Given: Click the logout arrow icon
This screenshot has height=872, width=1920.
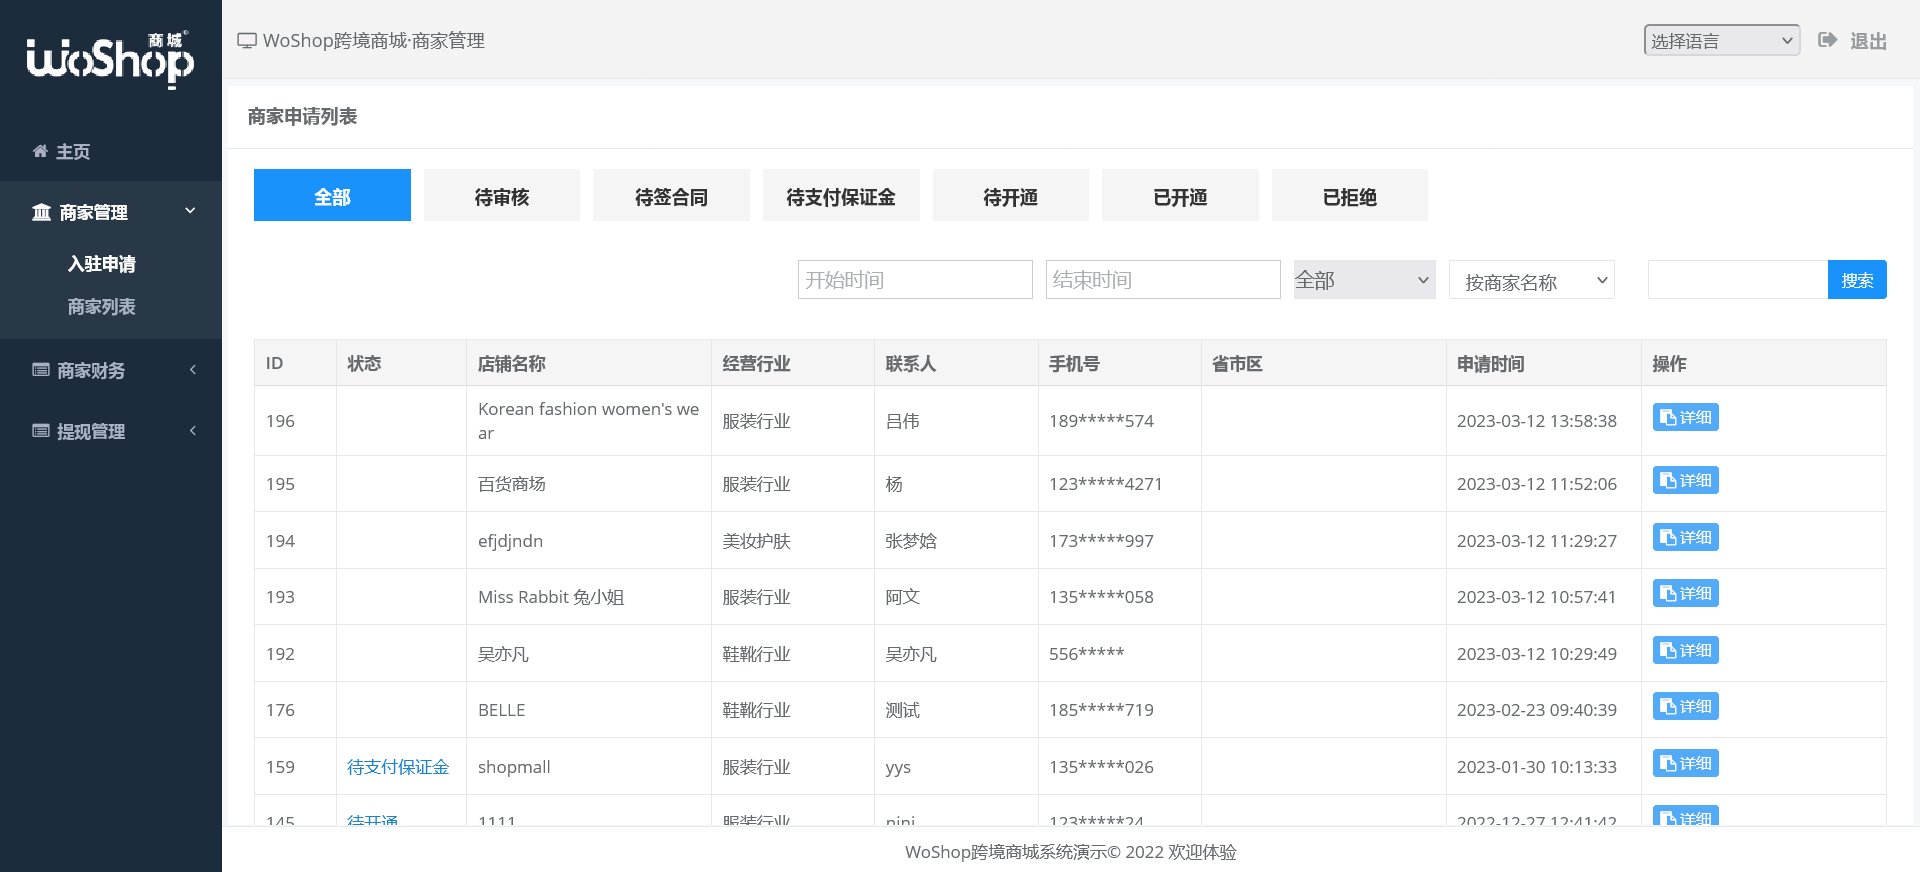Looking at the screenshot, I should (x=1827, y=40).
